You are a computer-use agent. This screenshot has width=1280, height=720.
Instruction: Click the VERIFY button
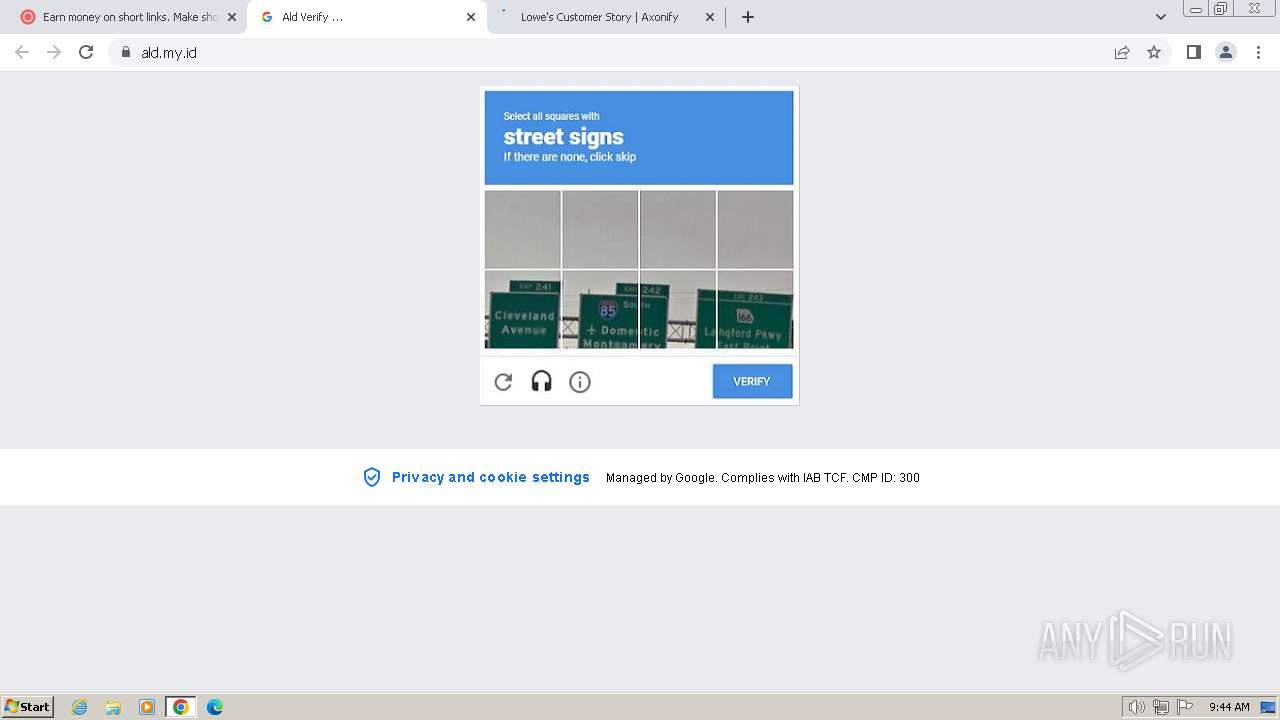click(752, 381)
